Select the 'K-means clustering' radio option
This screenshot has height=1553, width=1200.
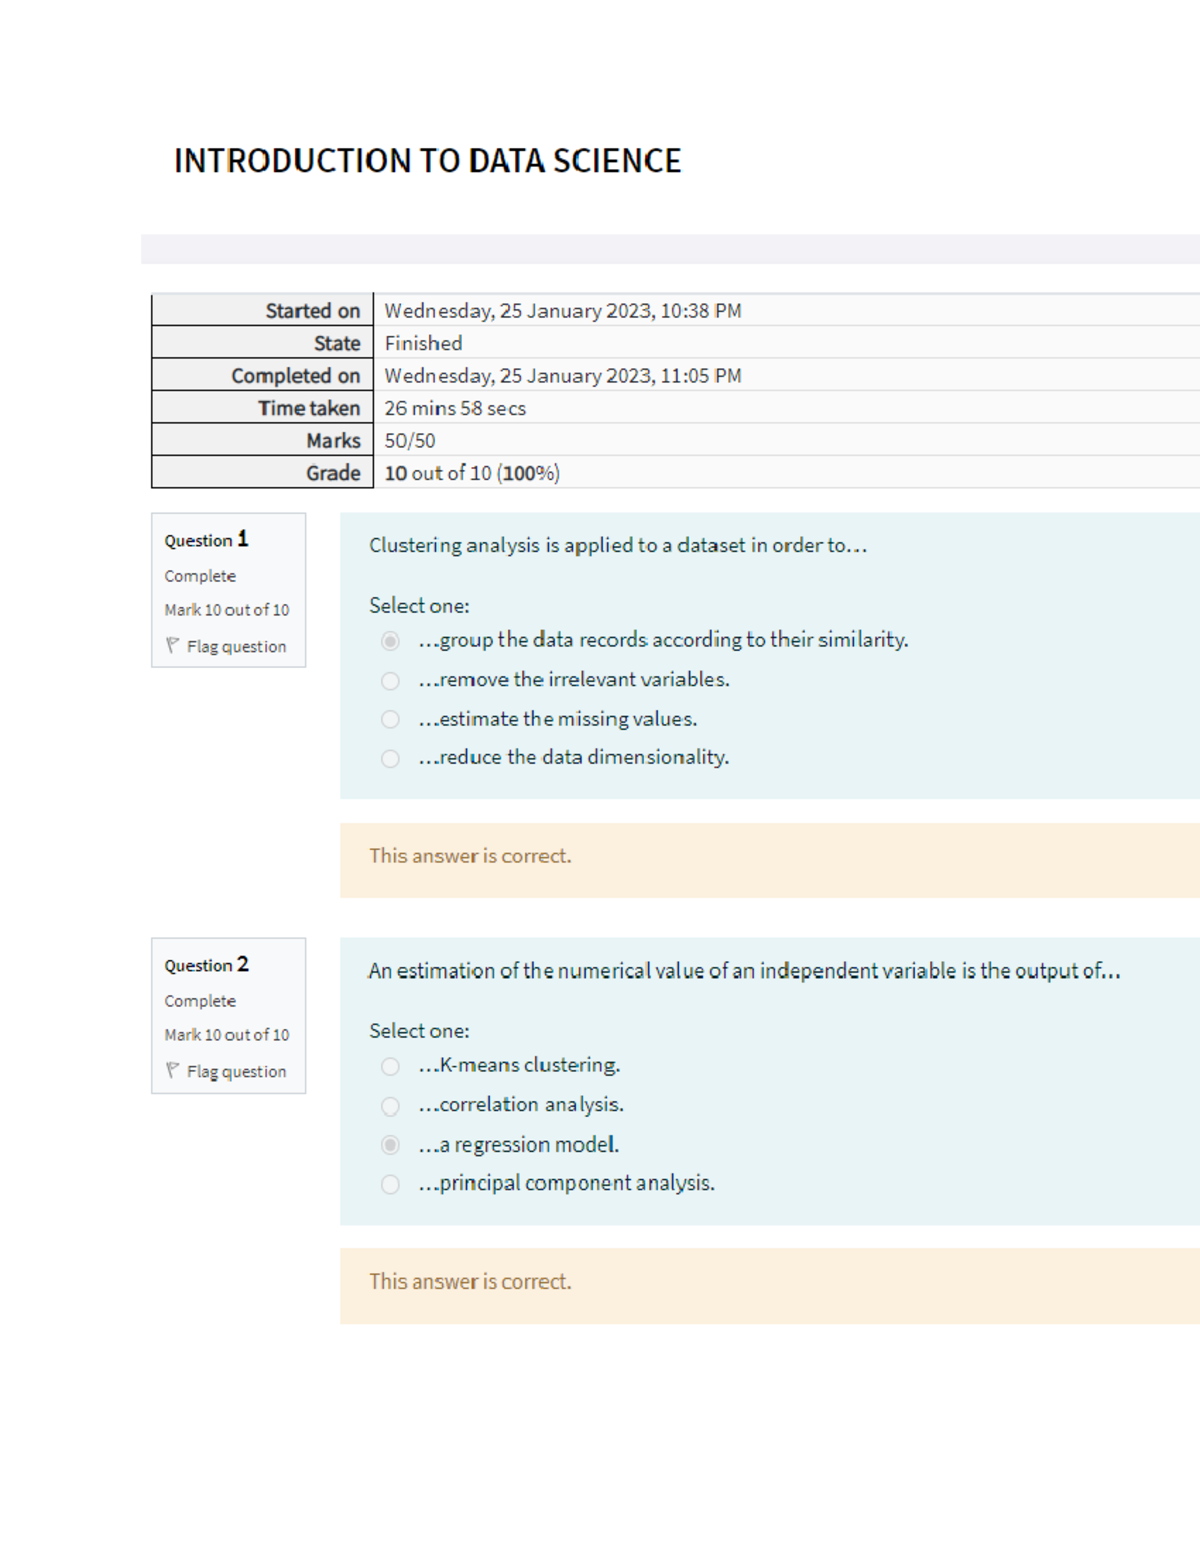pyautogui.click(x=390, y=1067)
